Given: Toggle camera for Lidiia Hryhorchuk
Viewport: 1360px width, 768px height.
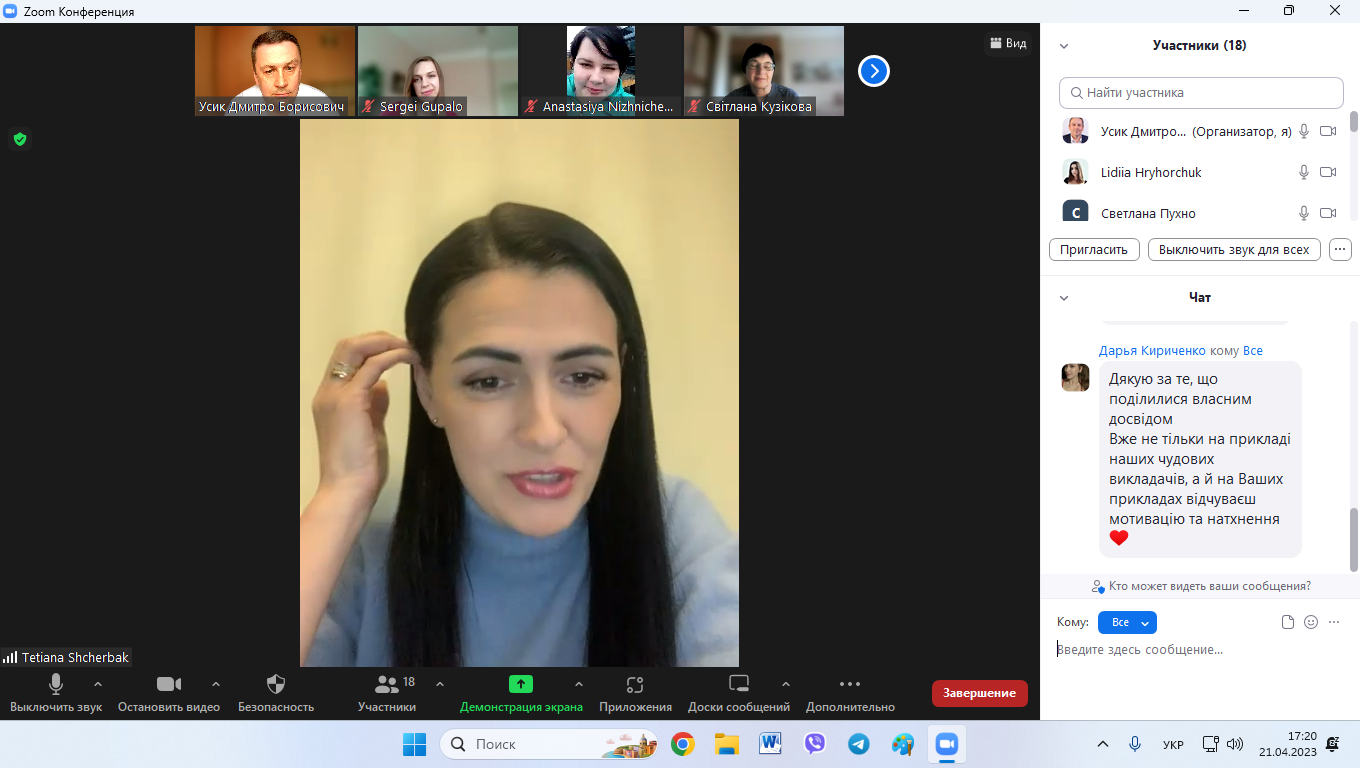Looking at the screenshot, I should click(1328, 172).
